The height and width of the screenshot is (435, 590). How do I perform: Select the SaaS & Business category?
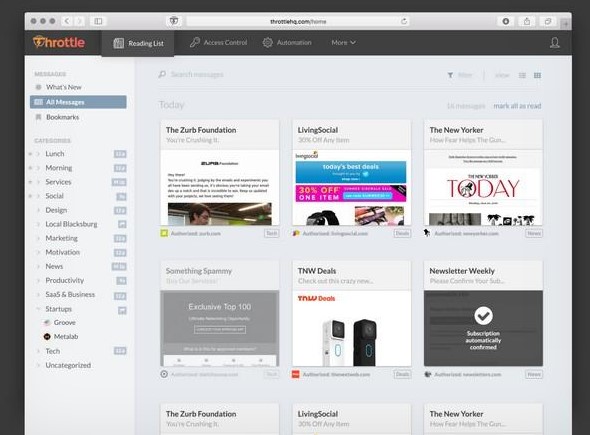70,295
